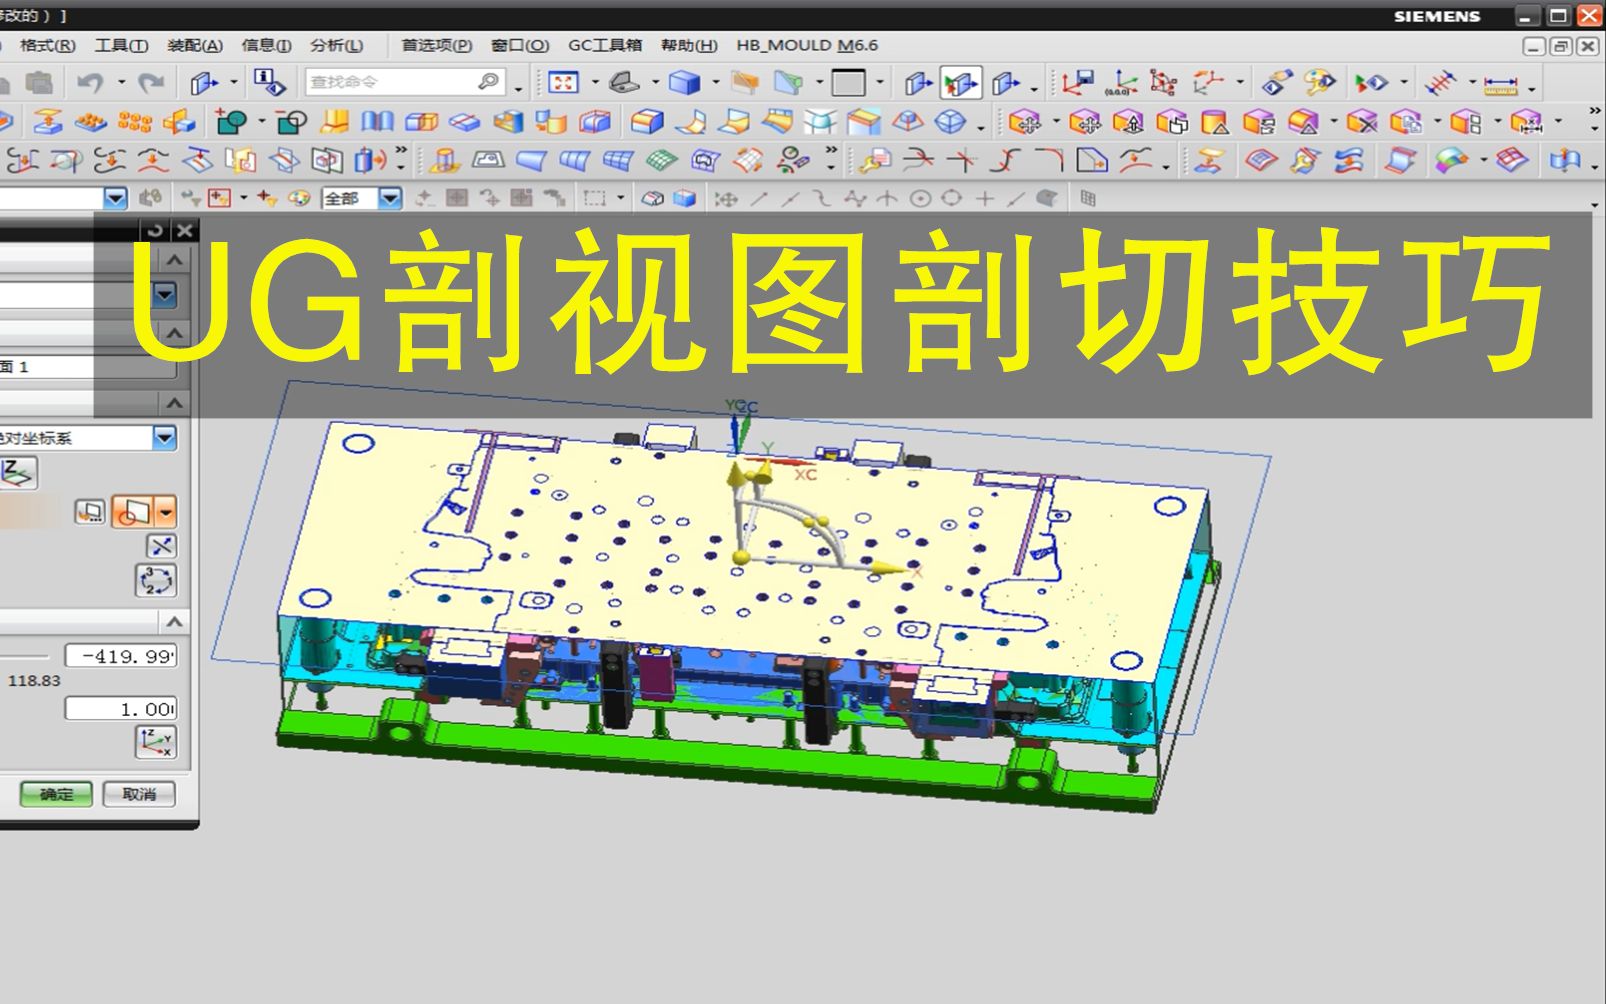This screenshot has height=1004, width=1606.
Task: Click the Undo arrow icon
Action: pyautogui.click(x=91, y=82)
